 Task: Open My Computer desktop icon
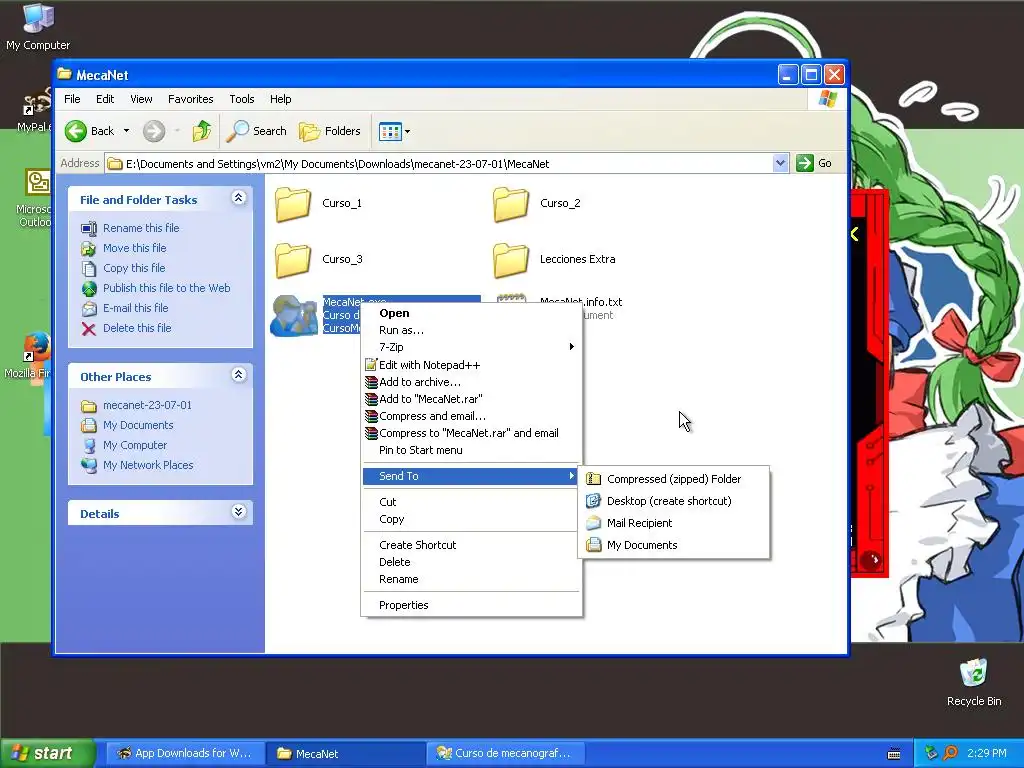[38, 27]
